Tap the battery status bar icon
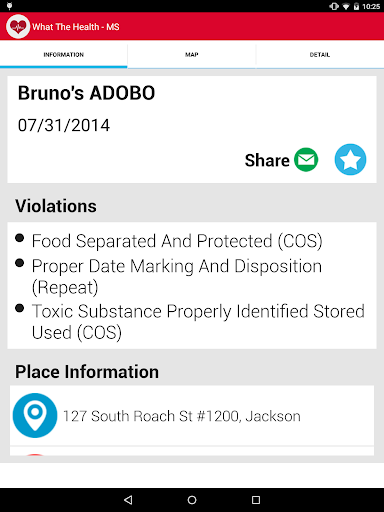This screenshot has width=384, height=512. coord(356,6)
